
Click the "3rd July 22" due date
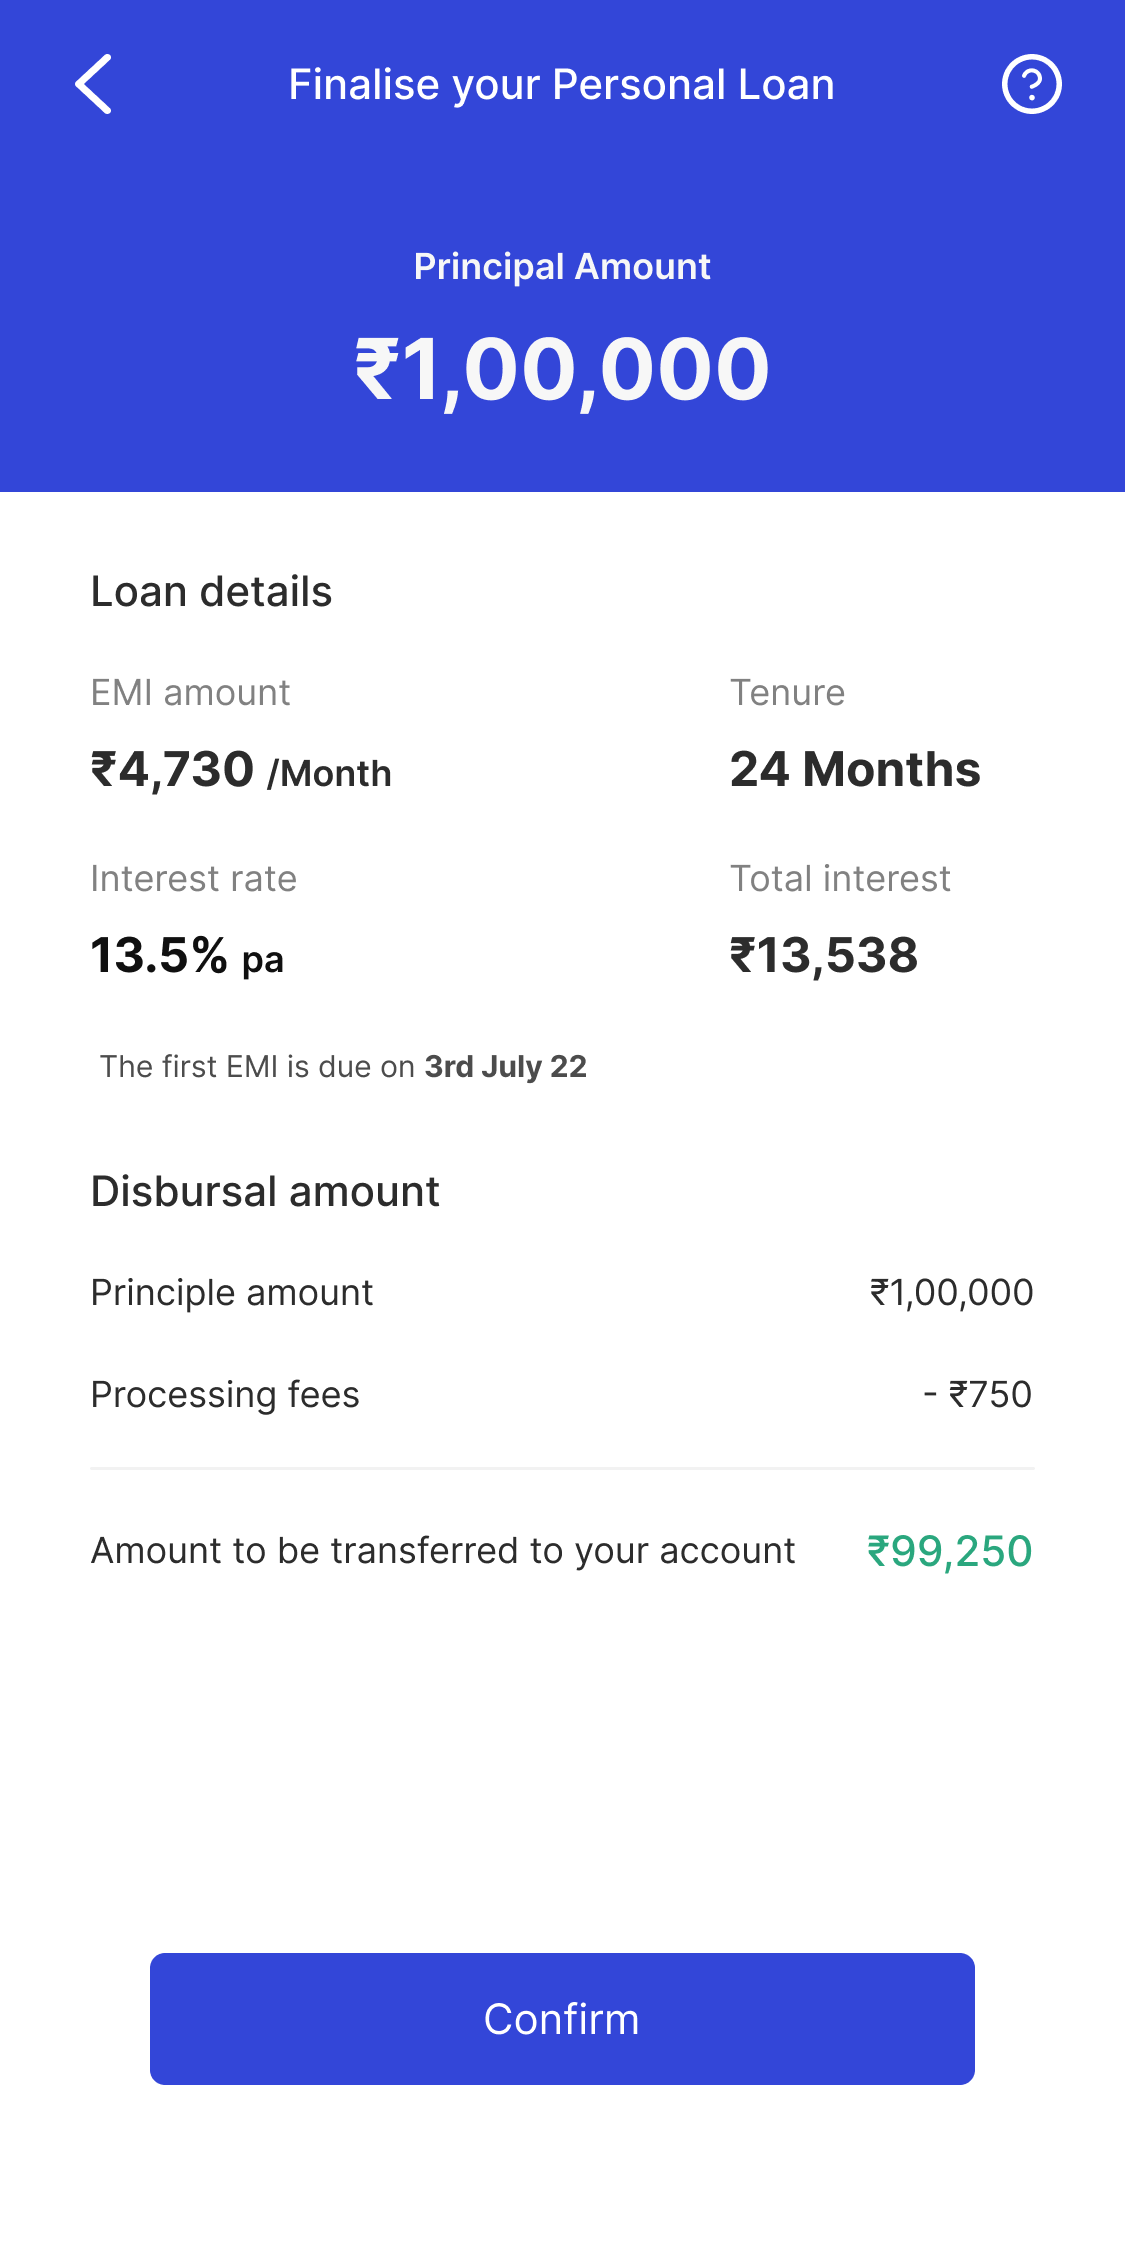(505, 1067)
